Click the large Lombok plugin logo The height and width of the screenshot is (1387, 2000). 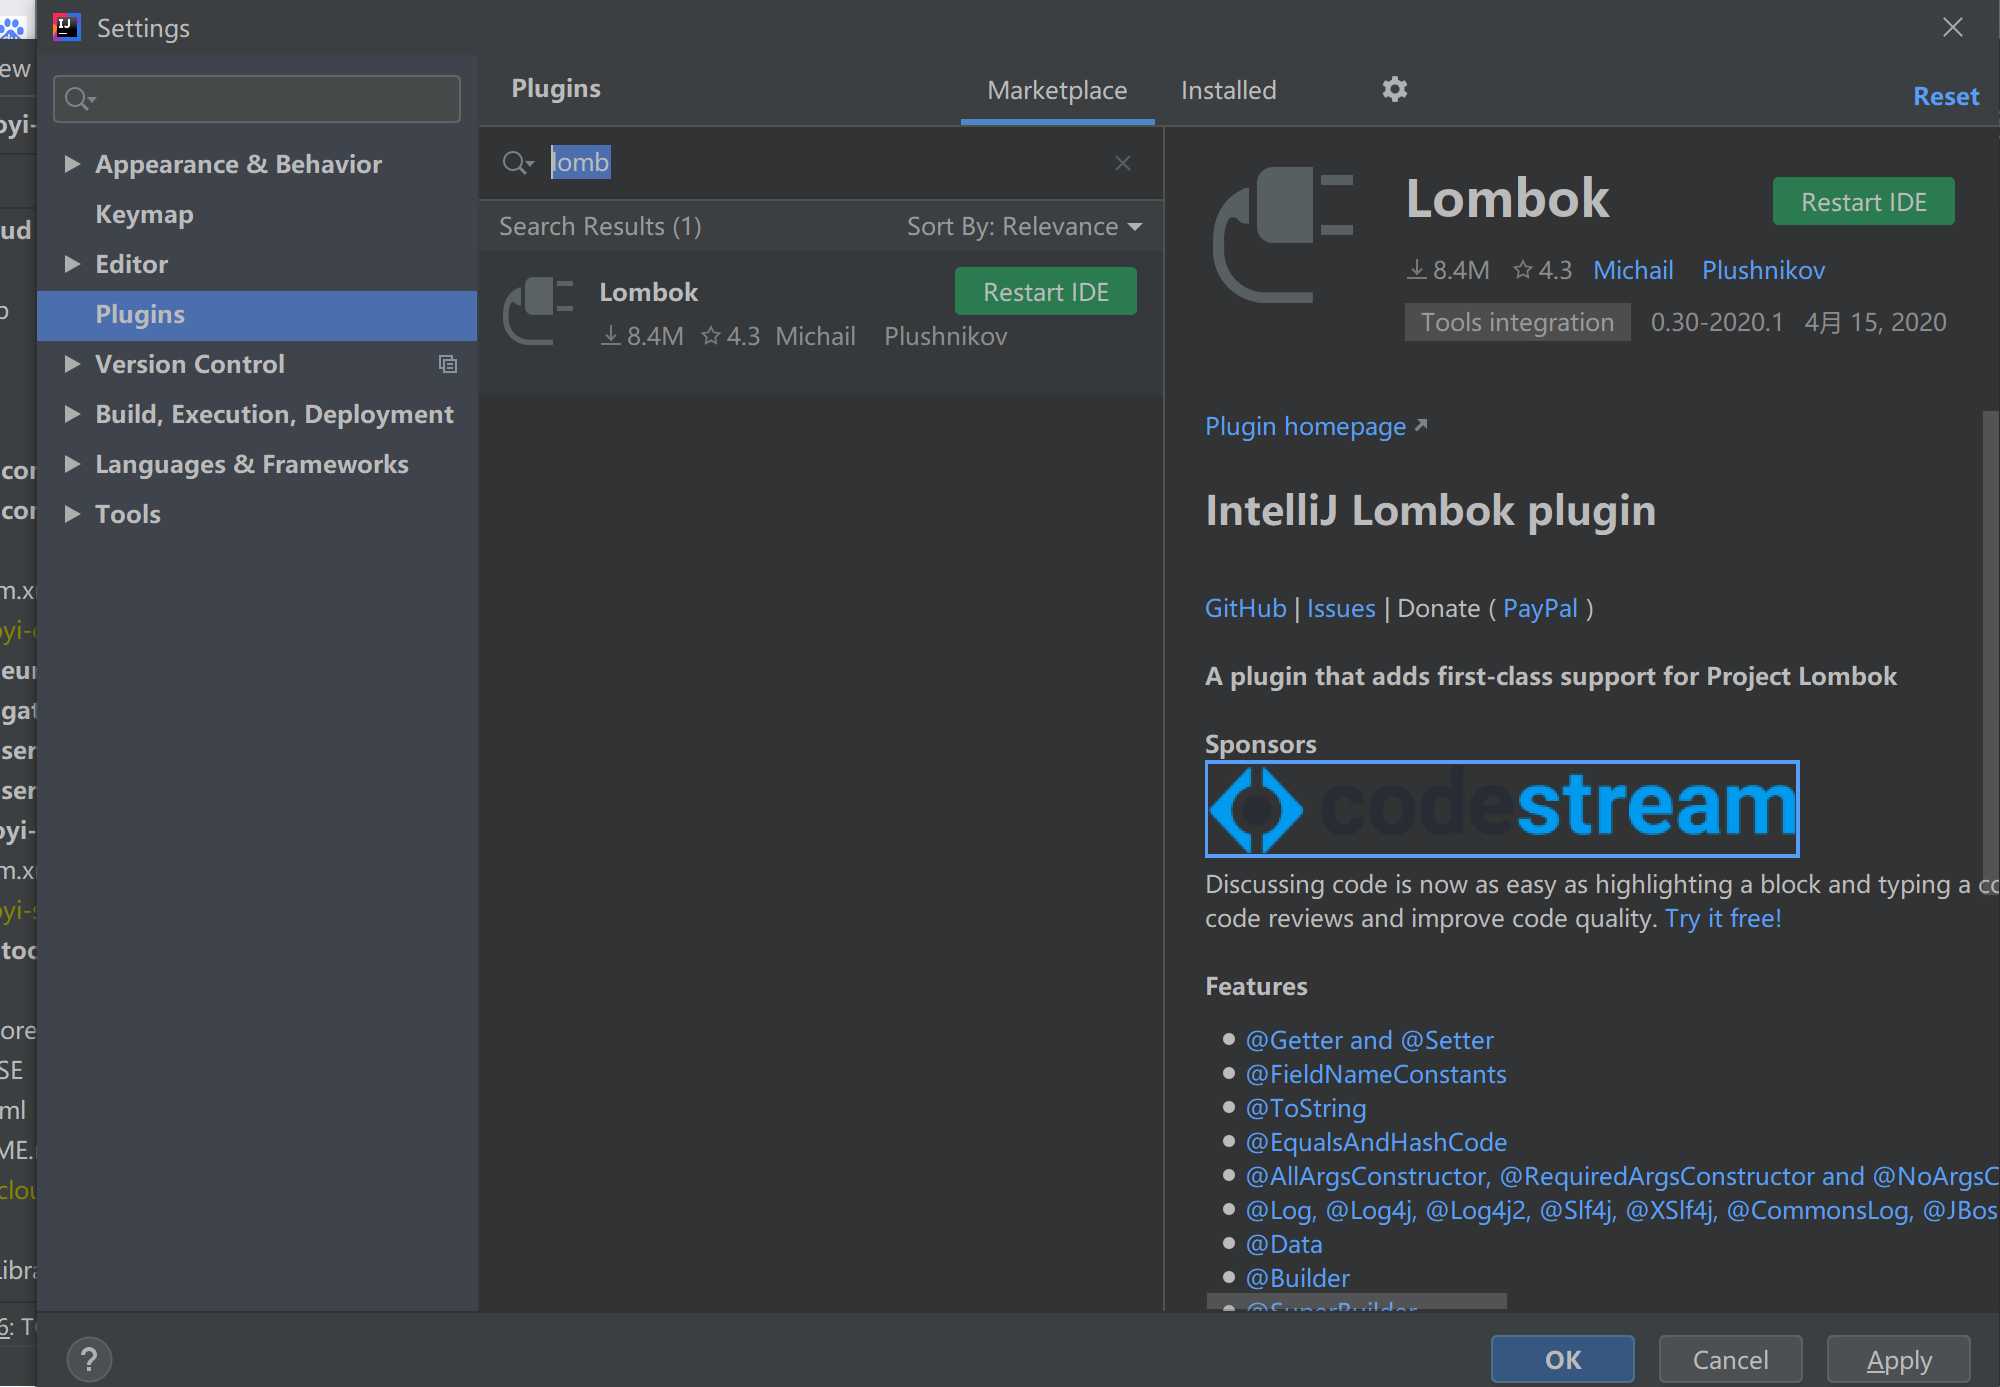[1283, 235]
